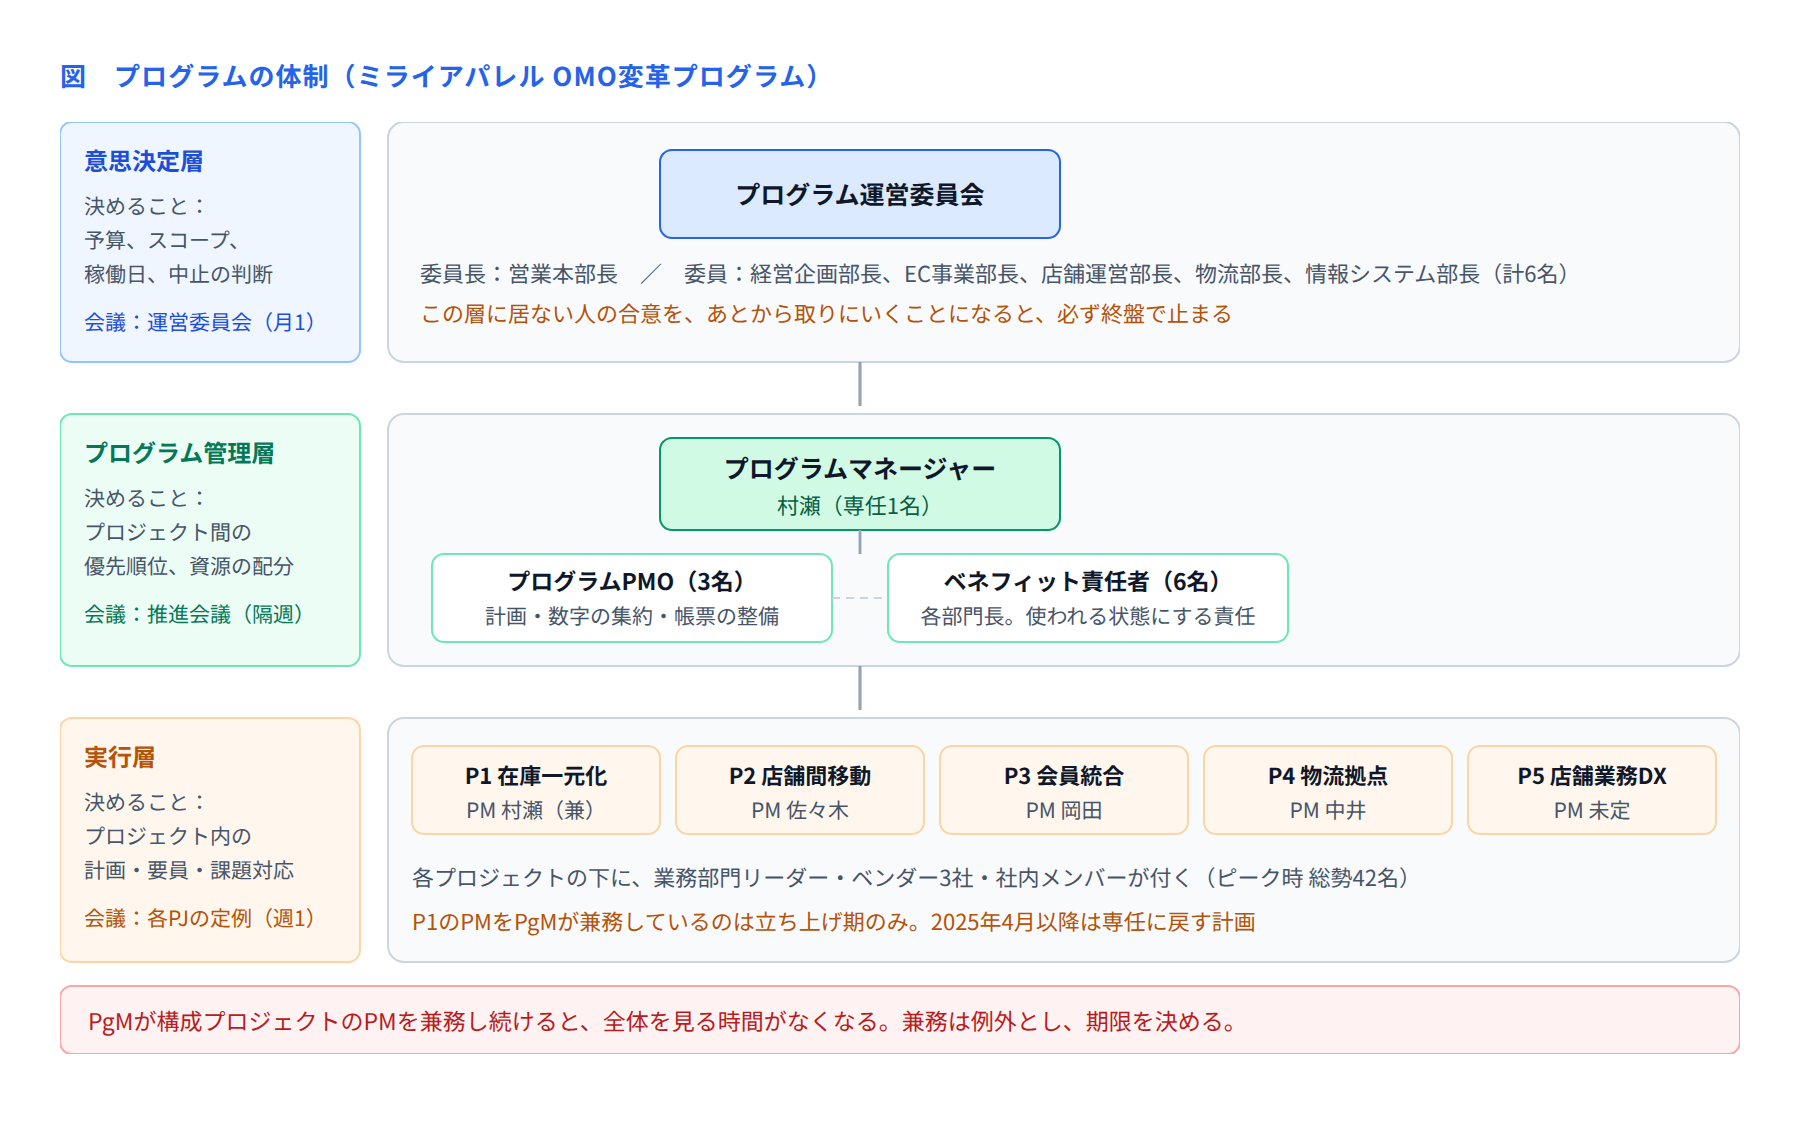The height and width of the screenshot is (1124, 1800).
Task: Click the line starting 各プロジェクトの下に
Action: [x=911, y=878]
